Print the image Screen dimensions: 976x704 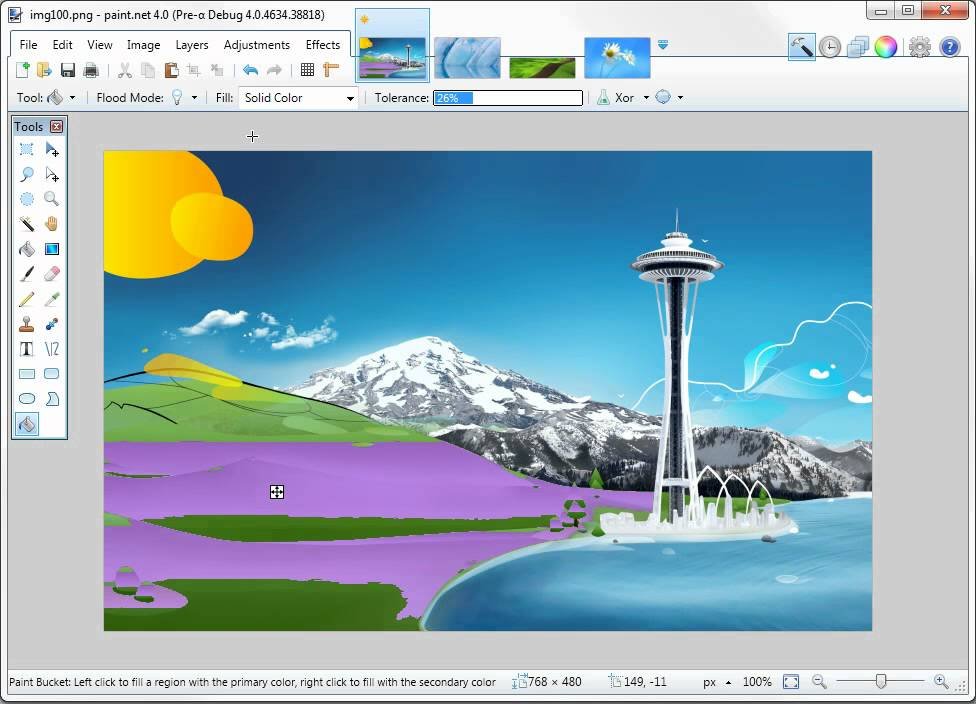[91, 70]
